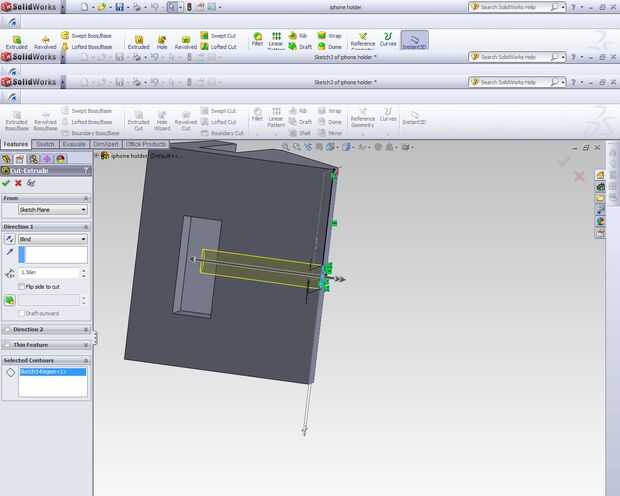Click the Draft On/Off green icon
The width and height of the screenshot is (620, 496).
point(10,300)
